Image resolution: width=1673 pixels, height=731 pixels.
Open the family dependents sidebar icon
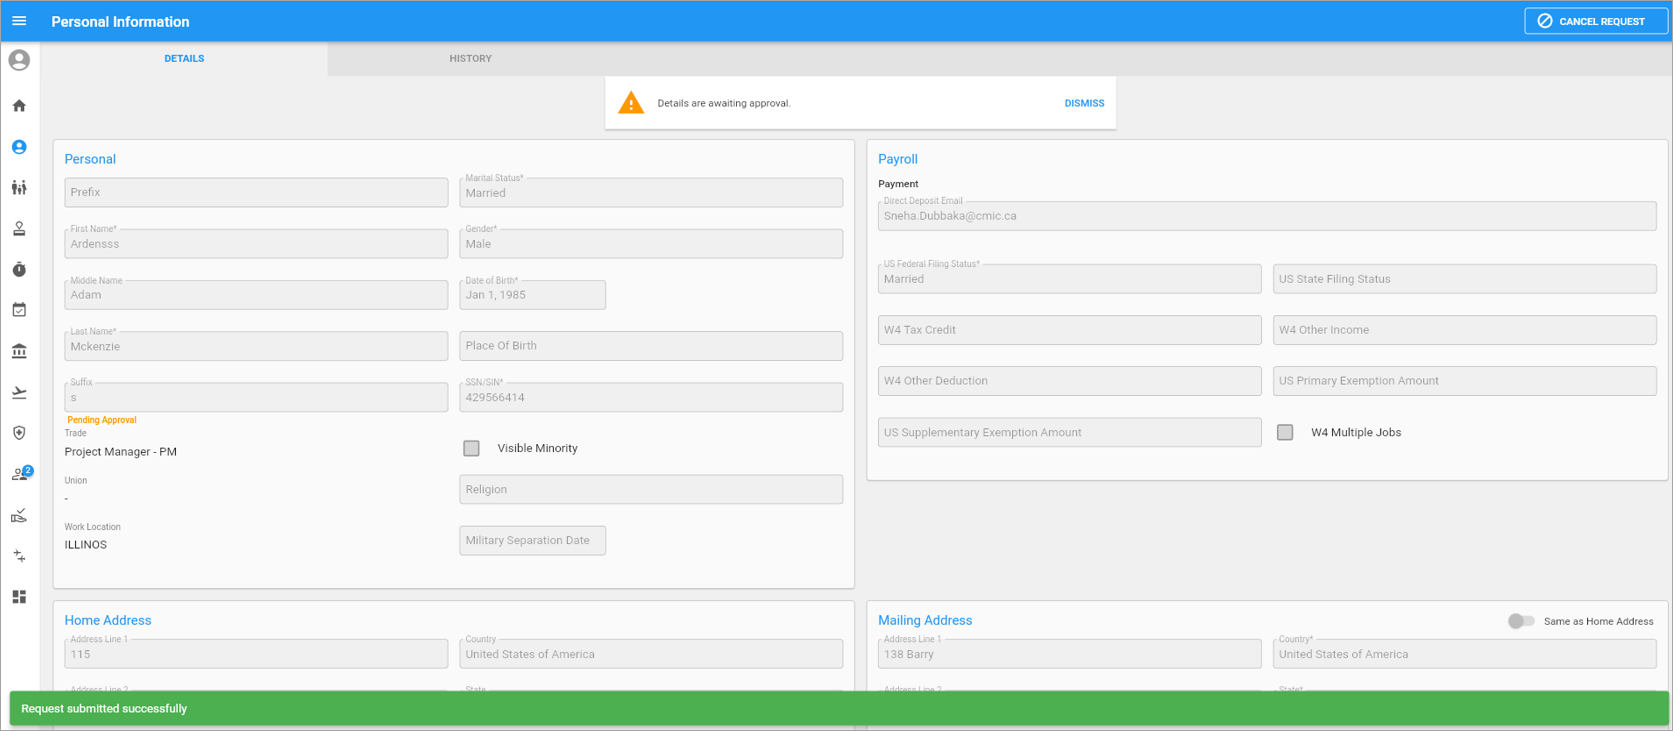coord(19,187)
